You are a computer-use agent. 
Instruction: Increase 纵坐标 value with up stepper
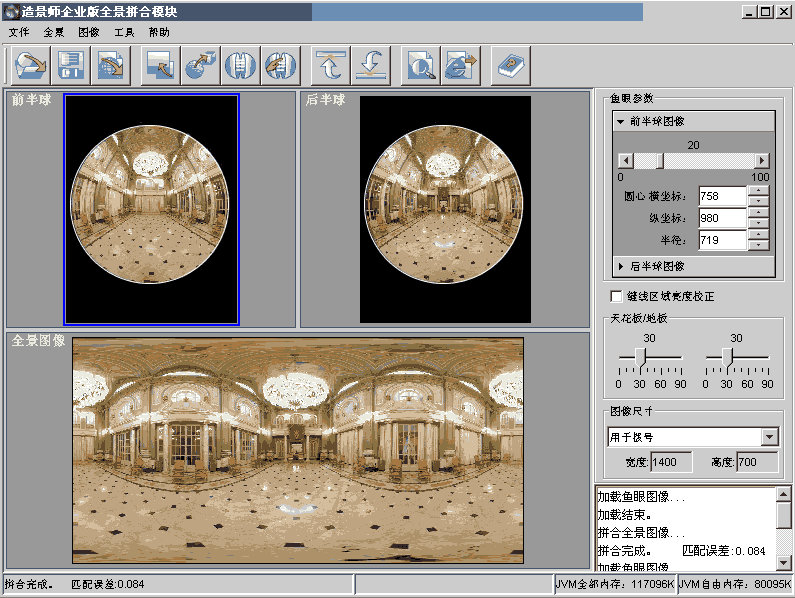click(758, 213)
